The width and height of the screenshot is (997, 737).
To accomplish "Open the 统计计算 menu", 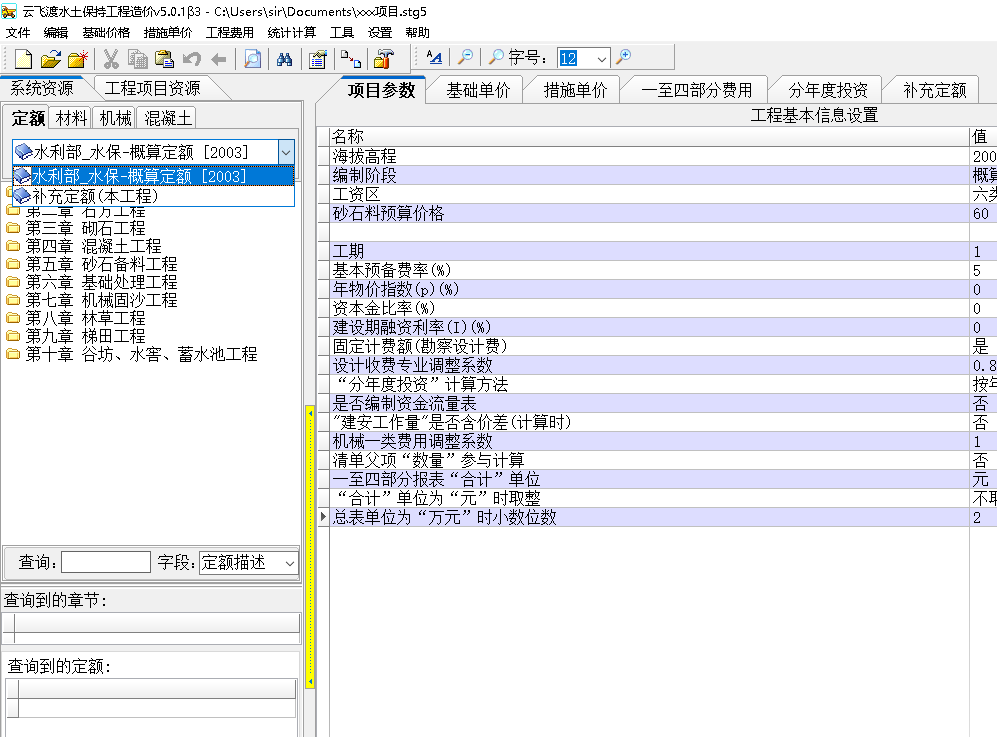I will (292, 32).
